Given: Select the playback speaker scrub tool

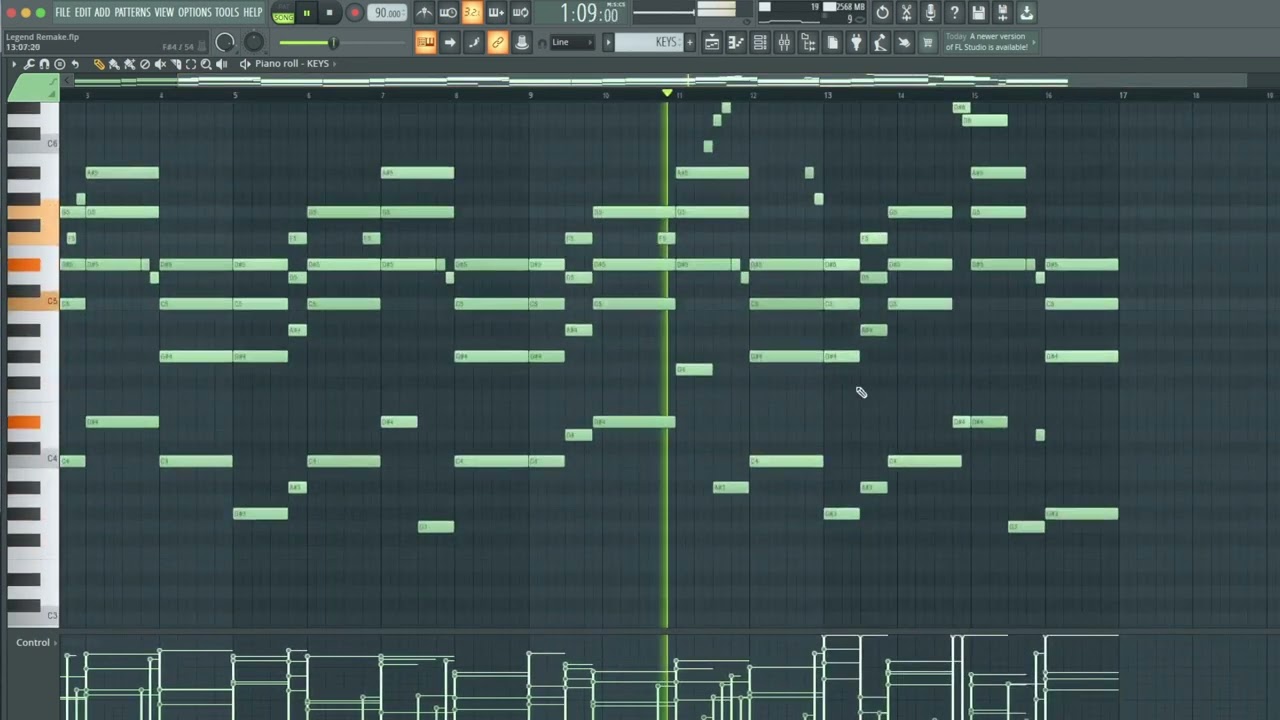Looking at the screenshot, I should (222, 64).
